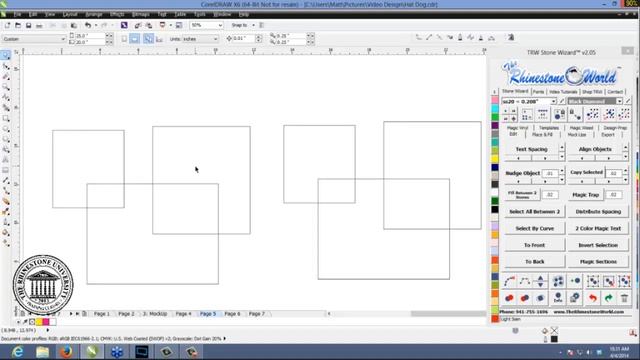This screenshot has width=640, height=360.
Task: Click the To Back button
Action: point(535,262)
